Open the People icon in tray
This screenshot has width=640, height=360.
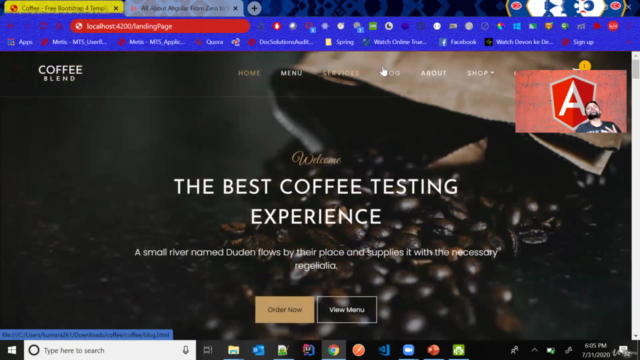[515, 350]
